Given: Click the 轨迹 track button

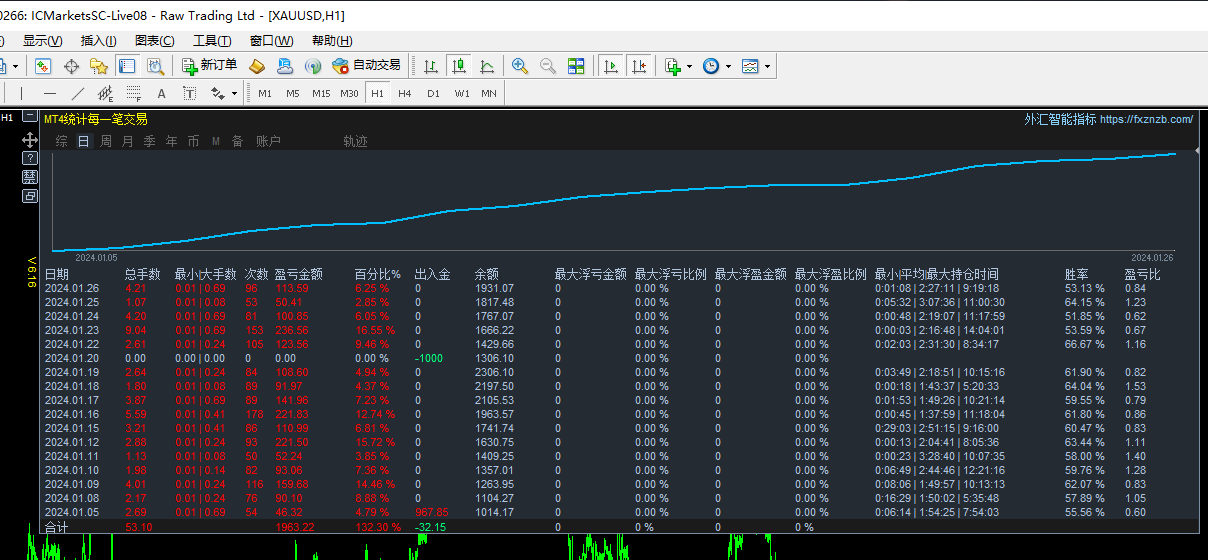Looking at the screenshot, I should point(355,141).
